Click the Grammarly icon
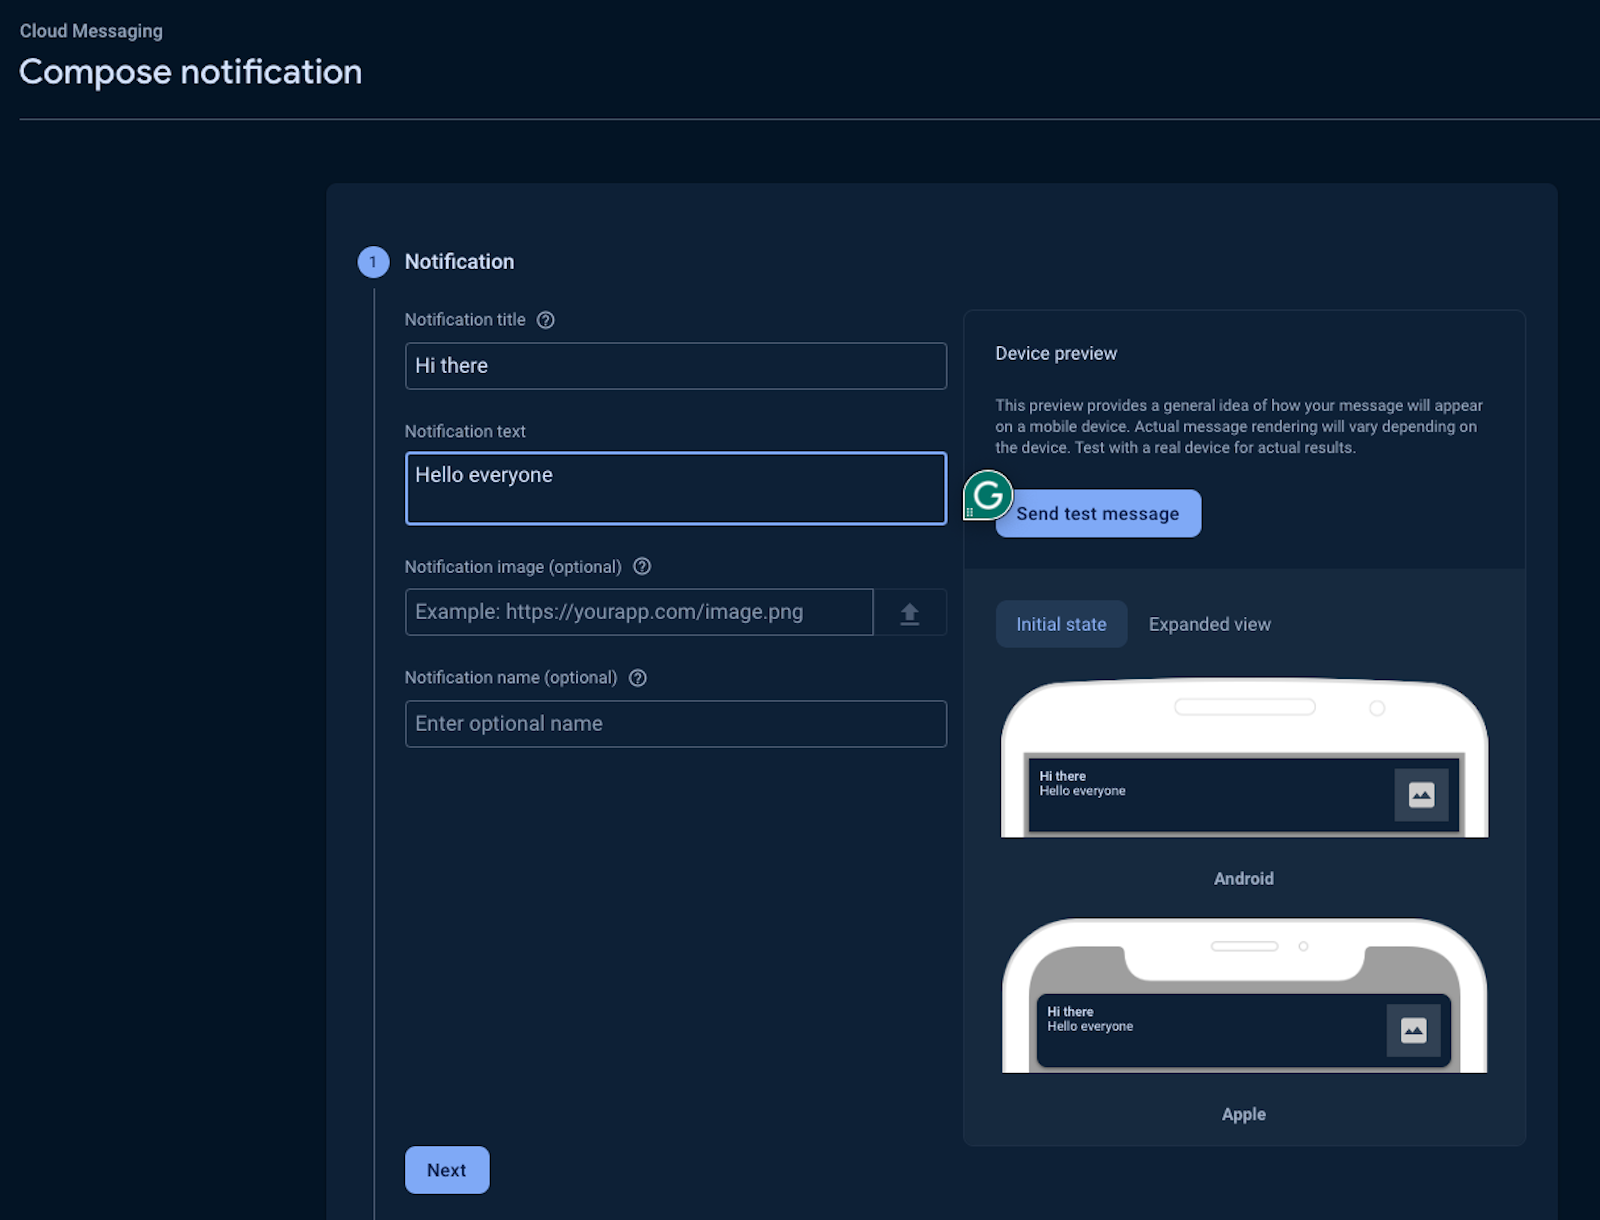Viewport: 1600px width, 1220px height. (x=987, y=496)
